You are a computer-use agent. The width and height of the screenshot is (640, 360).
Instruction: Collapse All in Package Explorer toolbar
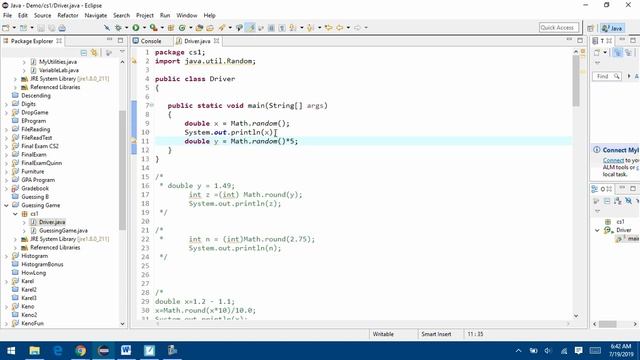point(84,53)
